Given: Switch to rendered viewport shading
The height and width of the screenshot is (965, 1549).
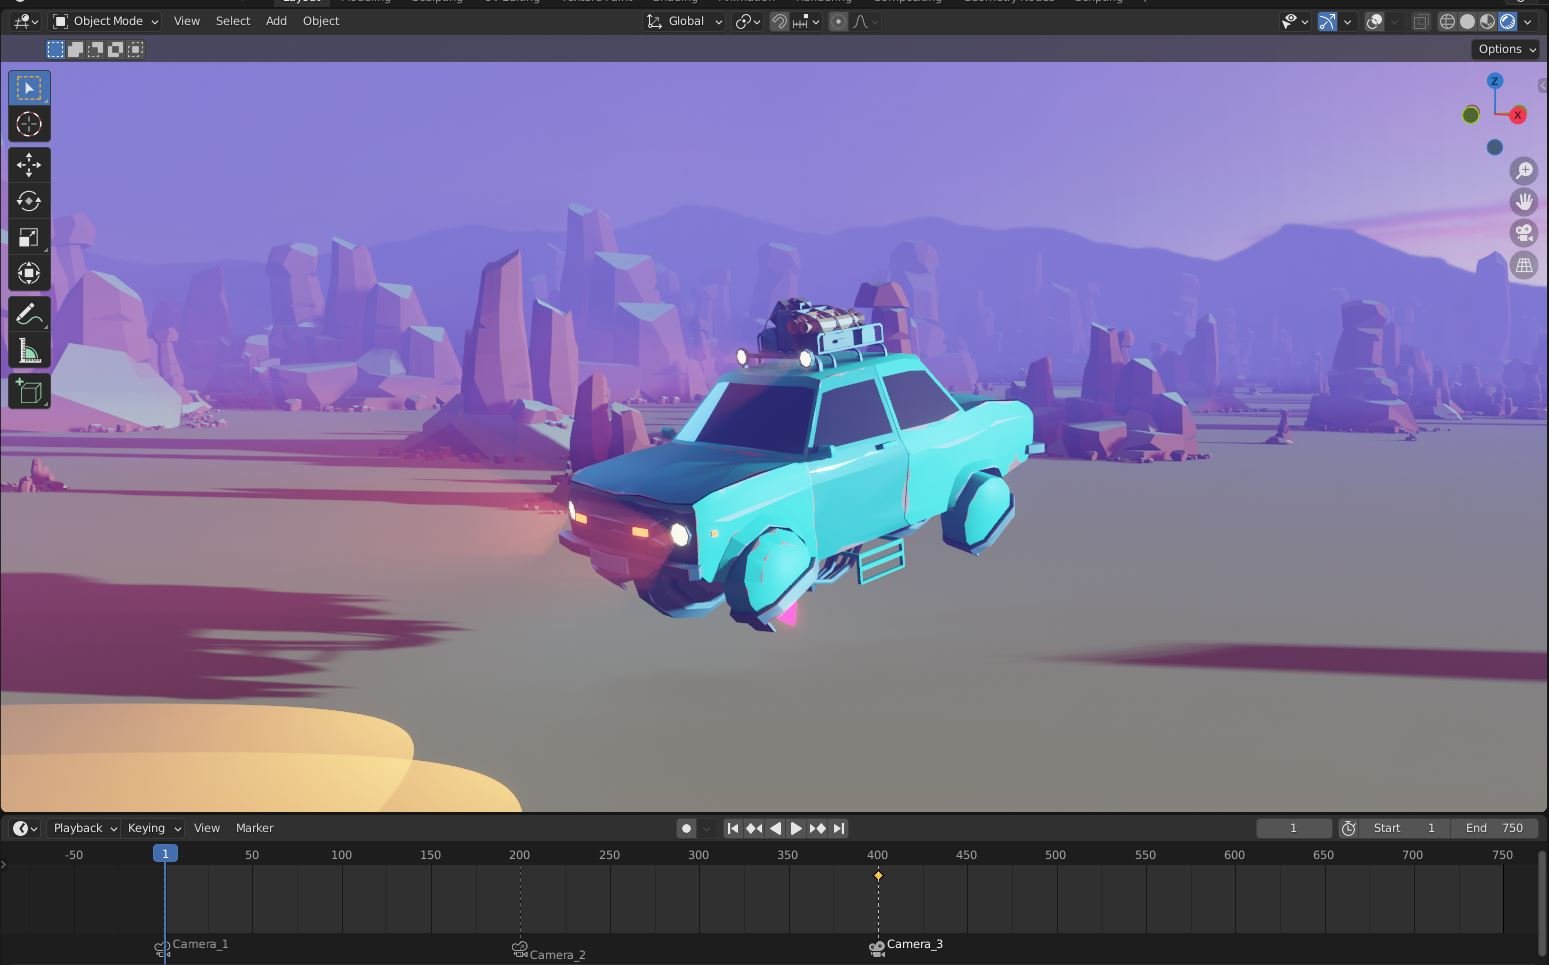Looking at the screenshot, I should coord(1507,21).
